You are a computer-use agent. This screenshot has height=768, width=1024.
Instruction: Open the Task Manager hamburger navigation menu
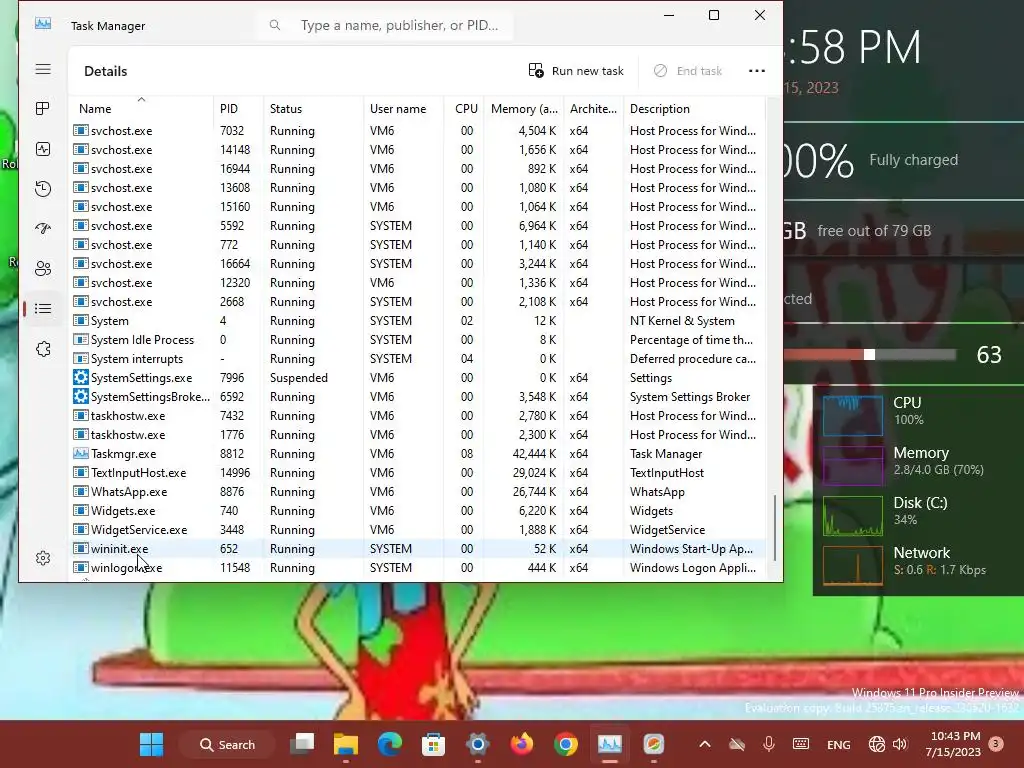(x=43, y=69)
